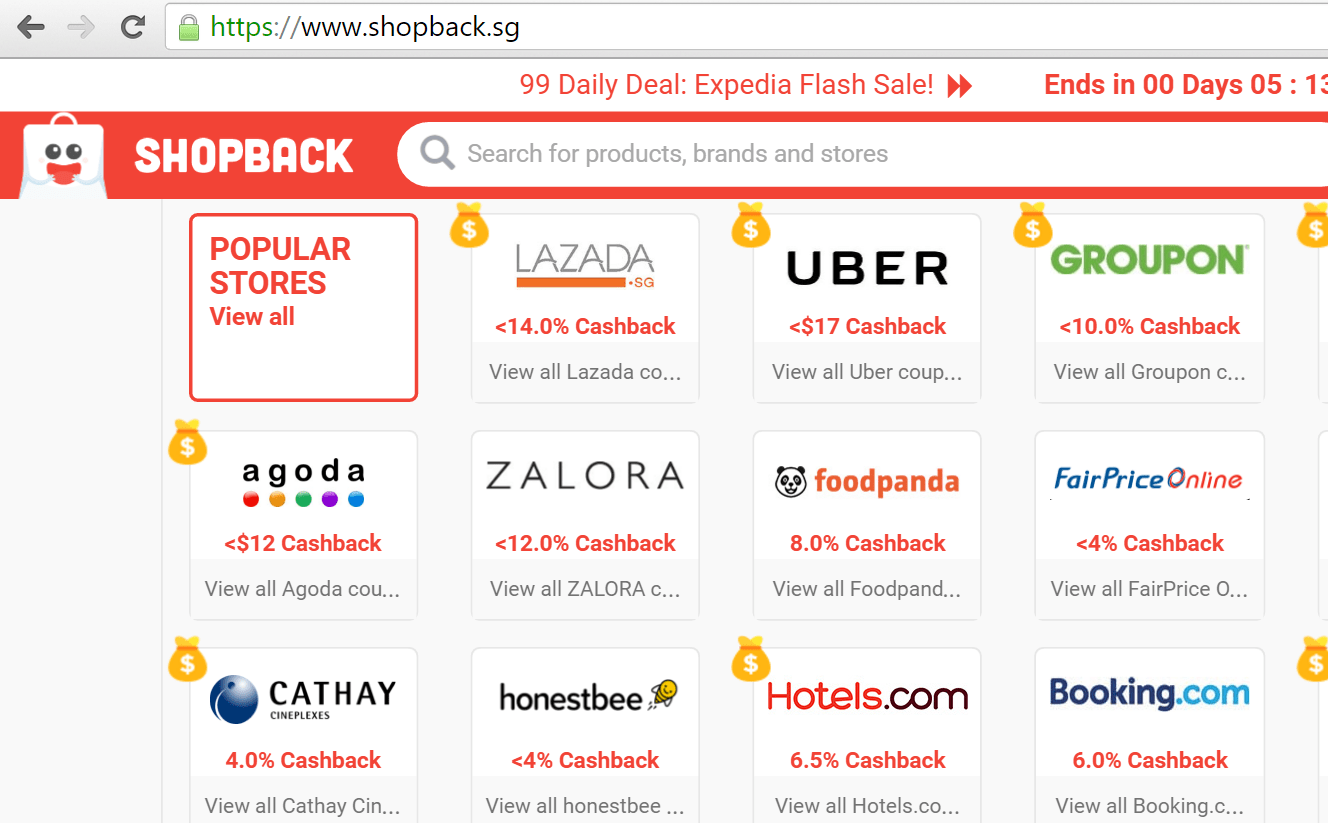Click the money bag icon beside the Agoda card
The image size is (1328, 823).
pyautogui.click(x=187, y=445)
